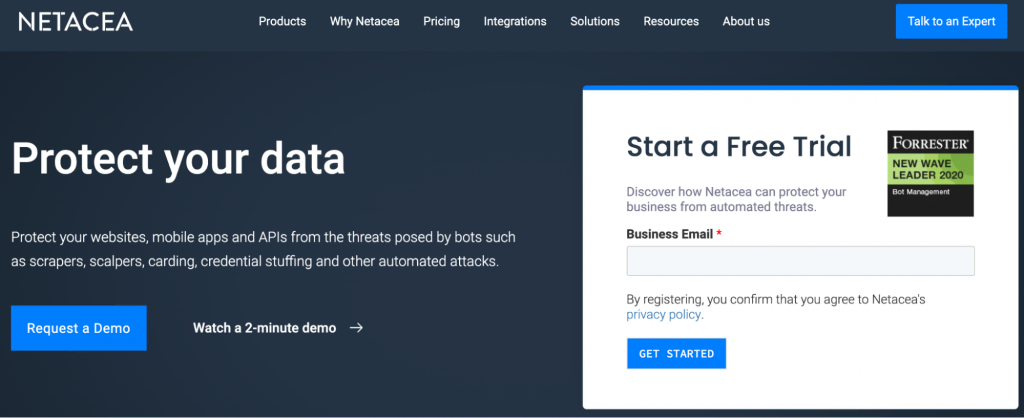Click the Protect your data headline
The height and width of the screenshot is (418, 1024).
[x=178, y=159]
